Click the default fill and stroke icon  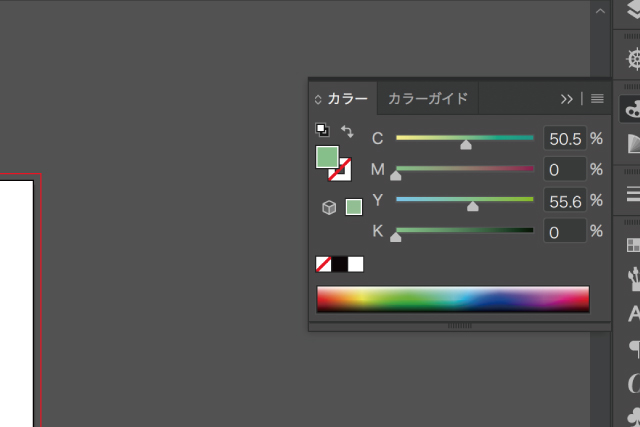322,130
